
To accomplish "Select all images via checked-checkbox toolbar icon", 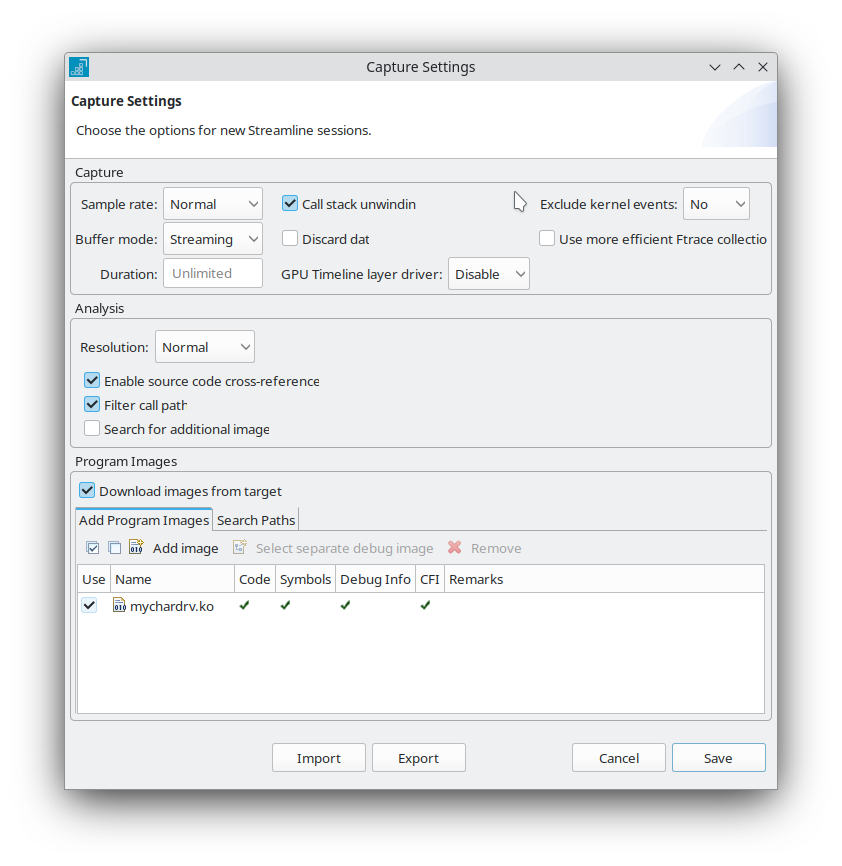I will click(x=92, y=548).
